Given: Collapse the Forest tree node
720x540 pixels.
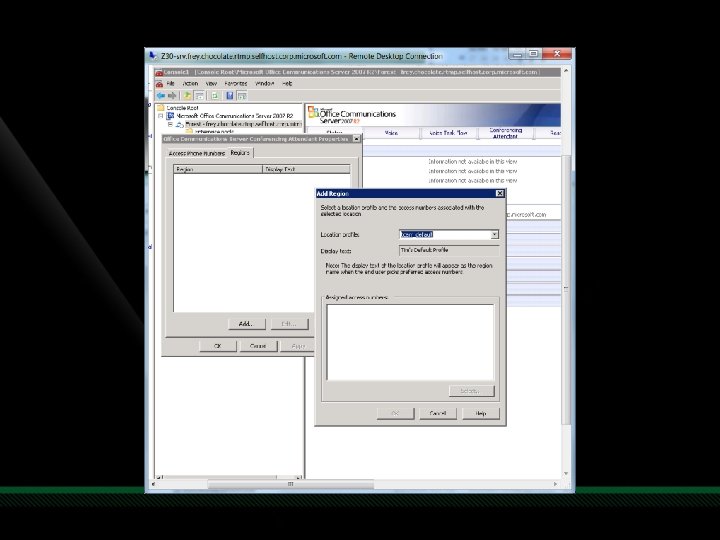Looking at the screenshot, I should 170,124.
